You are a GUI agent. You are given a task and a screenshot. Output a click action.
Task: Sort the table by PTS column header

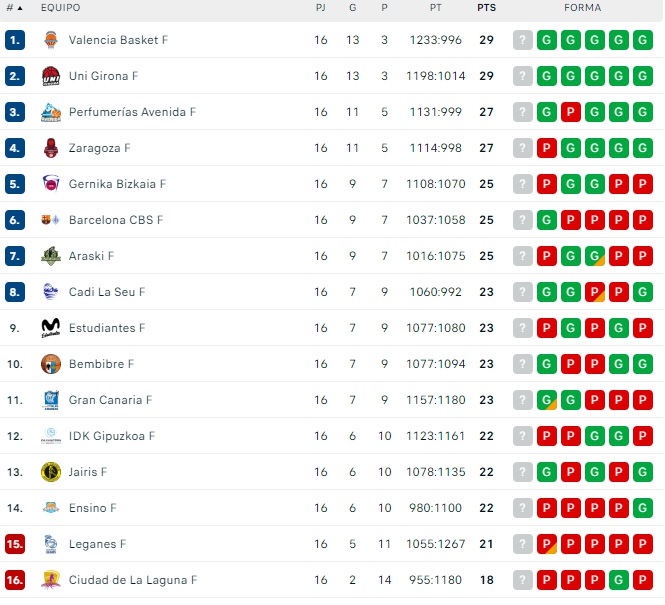(486, 8)
